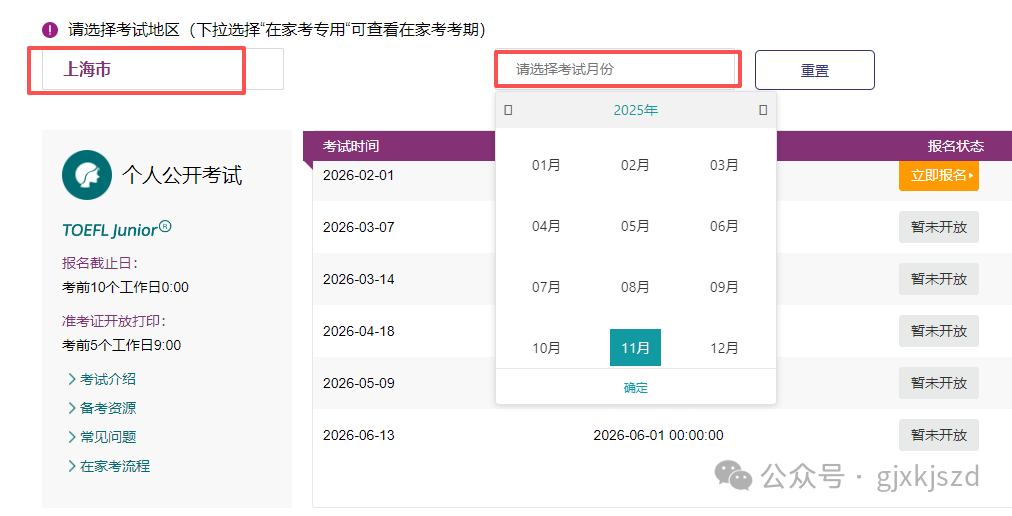Viewport: 1012px width, 516px height.
Task: Select the highlighted 11月 month
Action: [635, 348]
